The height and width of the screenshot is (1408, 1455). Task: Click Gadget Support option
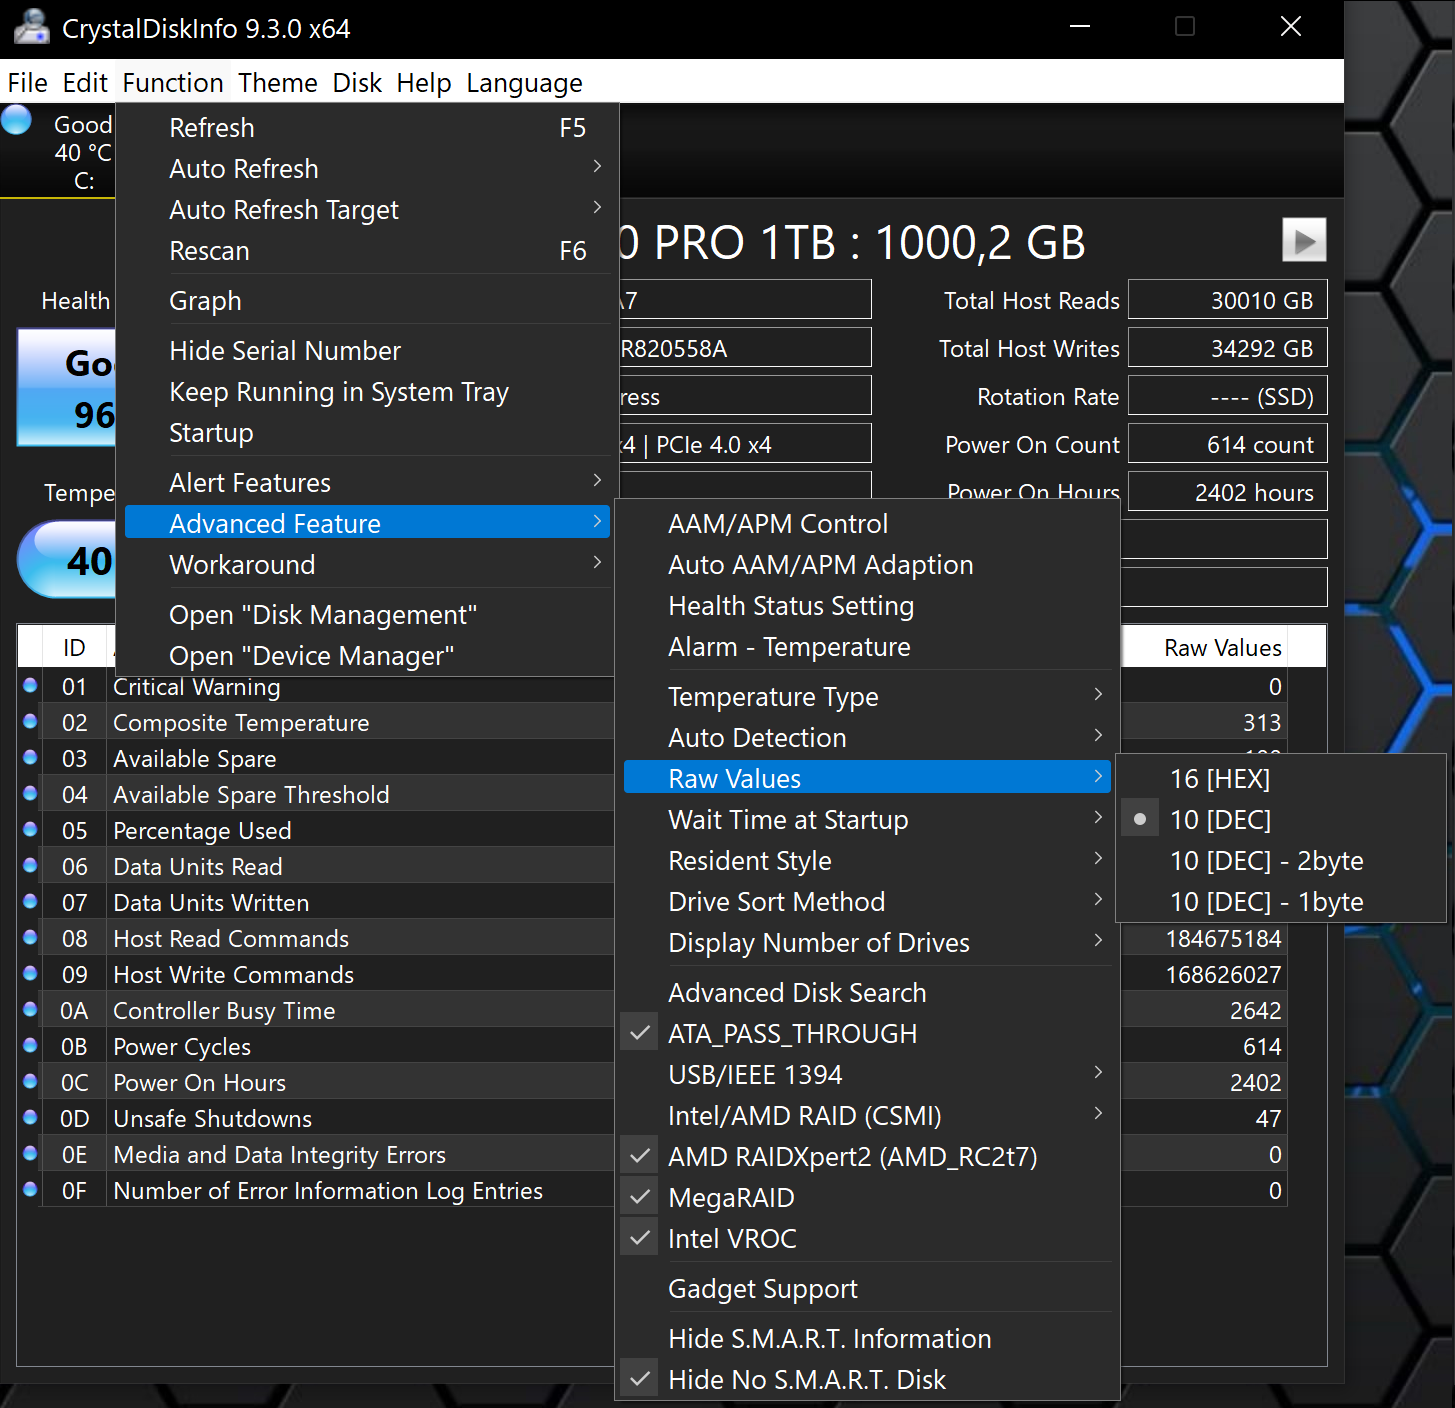click(x=867, y=1288)
